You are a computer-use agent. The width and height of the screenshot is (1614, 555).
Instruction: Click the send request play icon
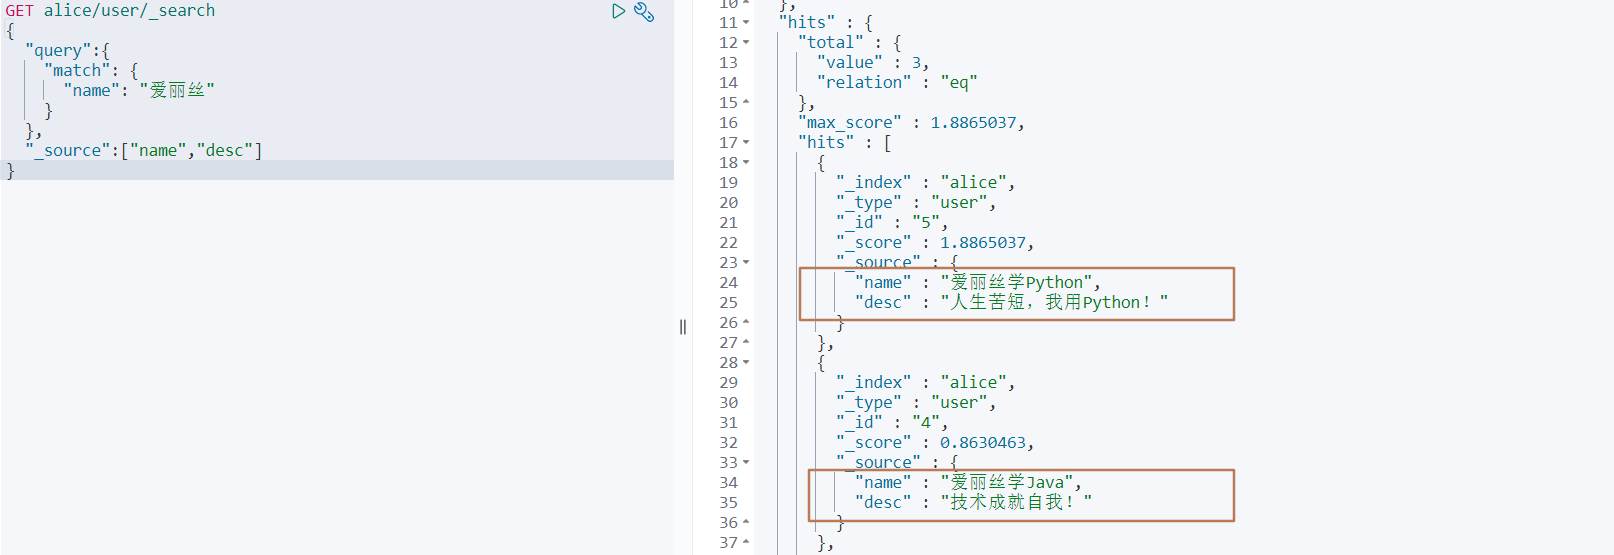pyautogui.click(x=618, y=11)
